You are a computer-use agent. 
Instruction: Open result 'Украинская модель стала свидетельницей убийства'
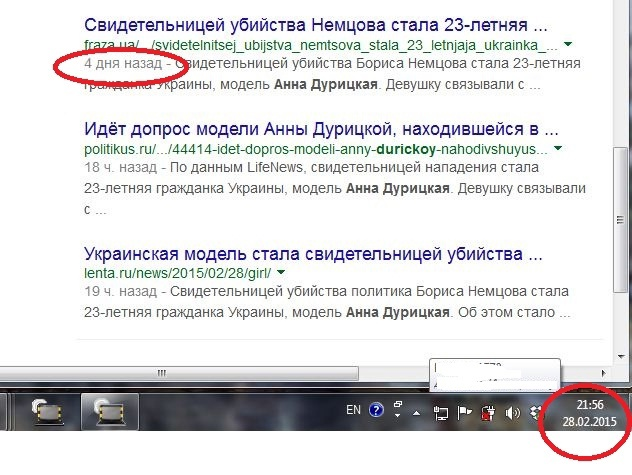point(313,254)
